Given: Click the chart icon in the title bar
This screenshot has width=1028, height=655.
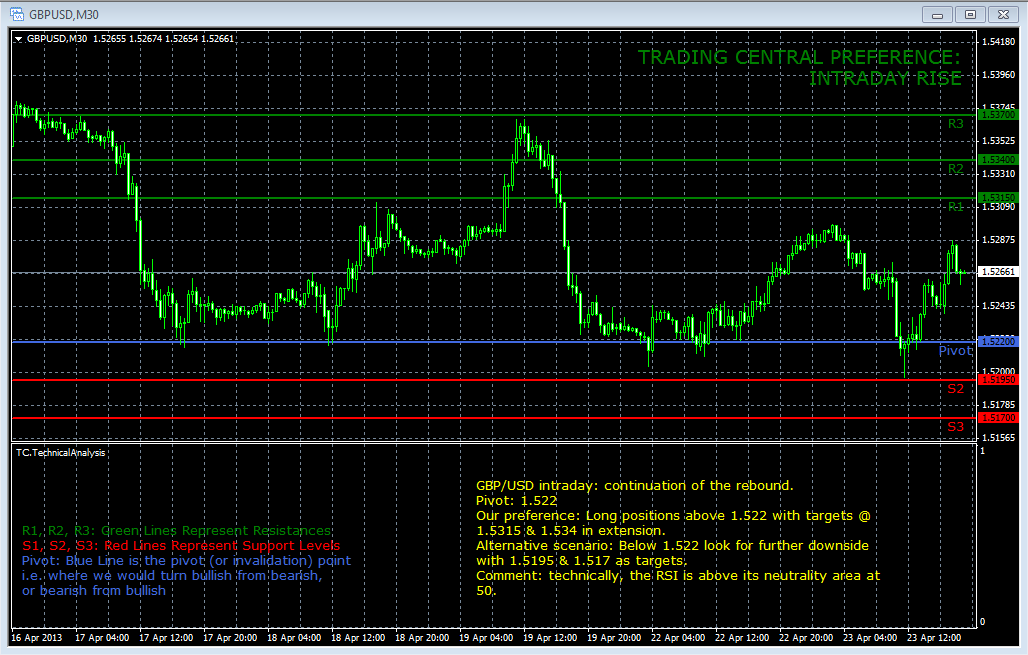Looking at the screenshot, I should pos(17,14).
